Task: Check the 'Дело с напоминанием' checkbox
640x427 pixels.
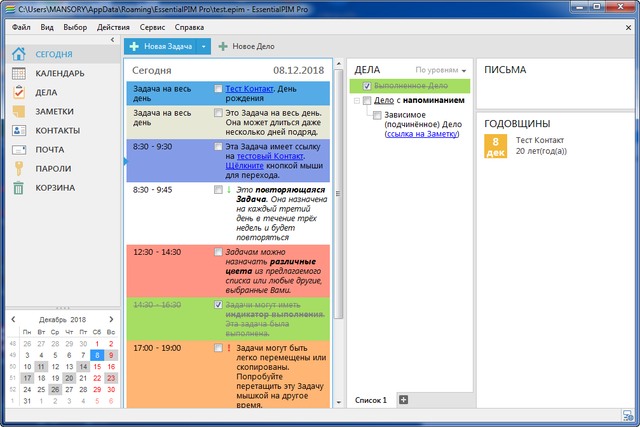Action: 367,100
